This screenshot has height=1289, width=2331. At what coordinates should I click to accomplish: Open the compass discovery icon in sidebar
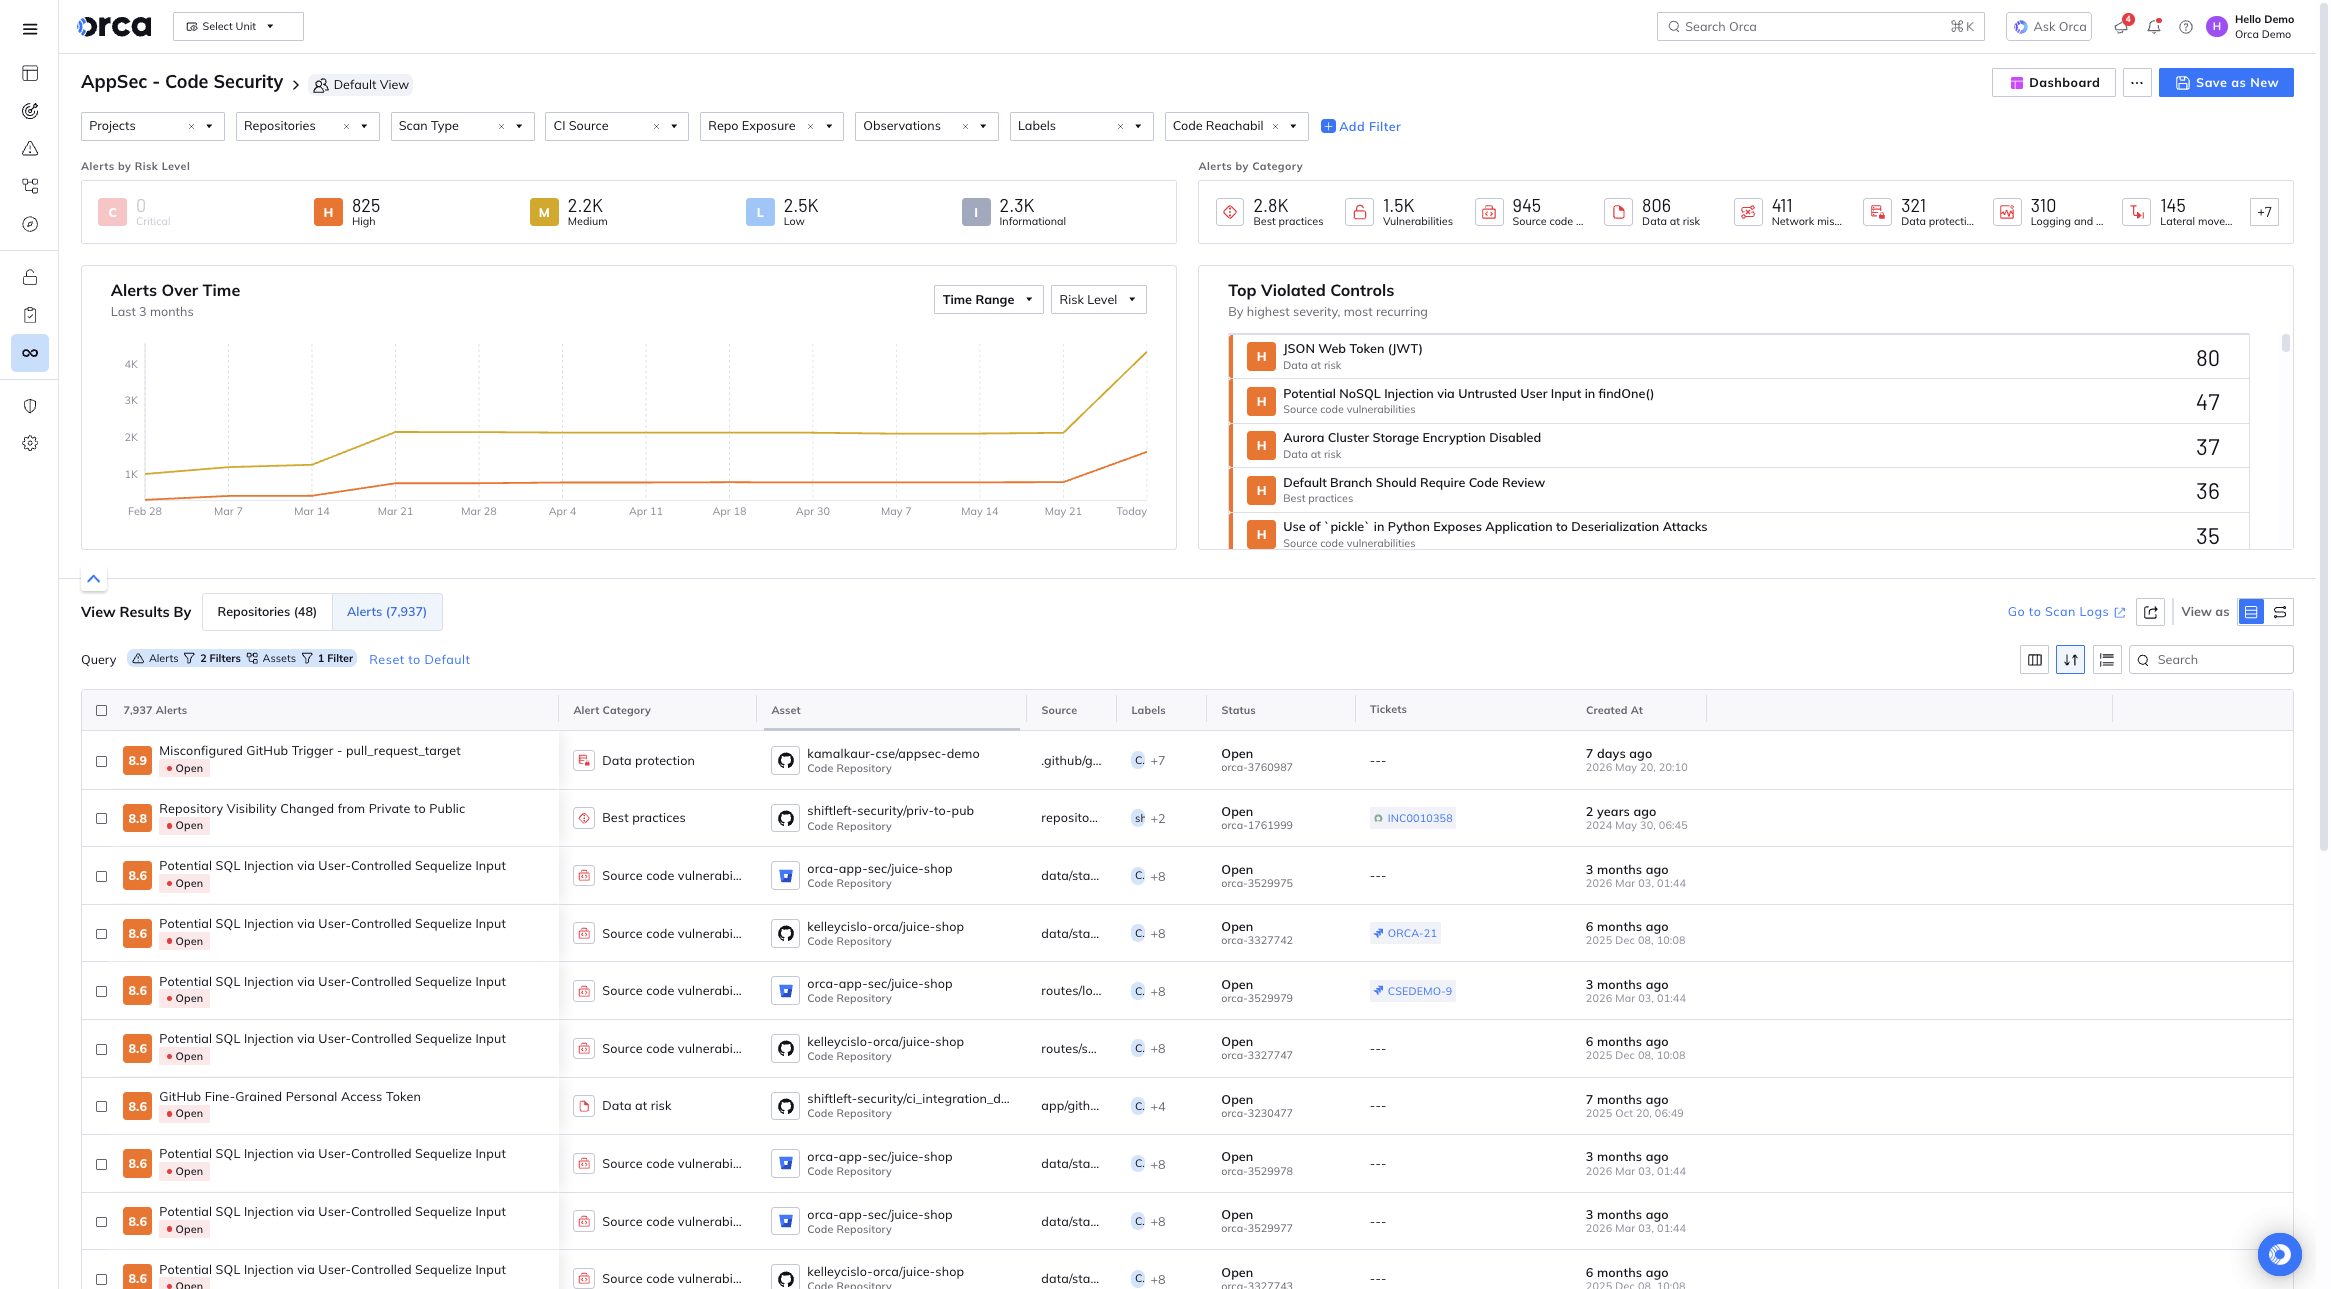click(x=30, y=224)
